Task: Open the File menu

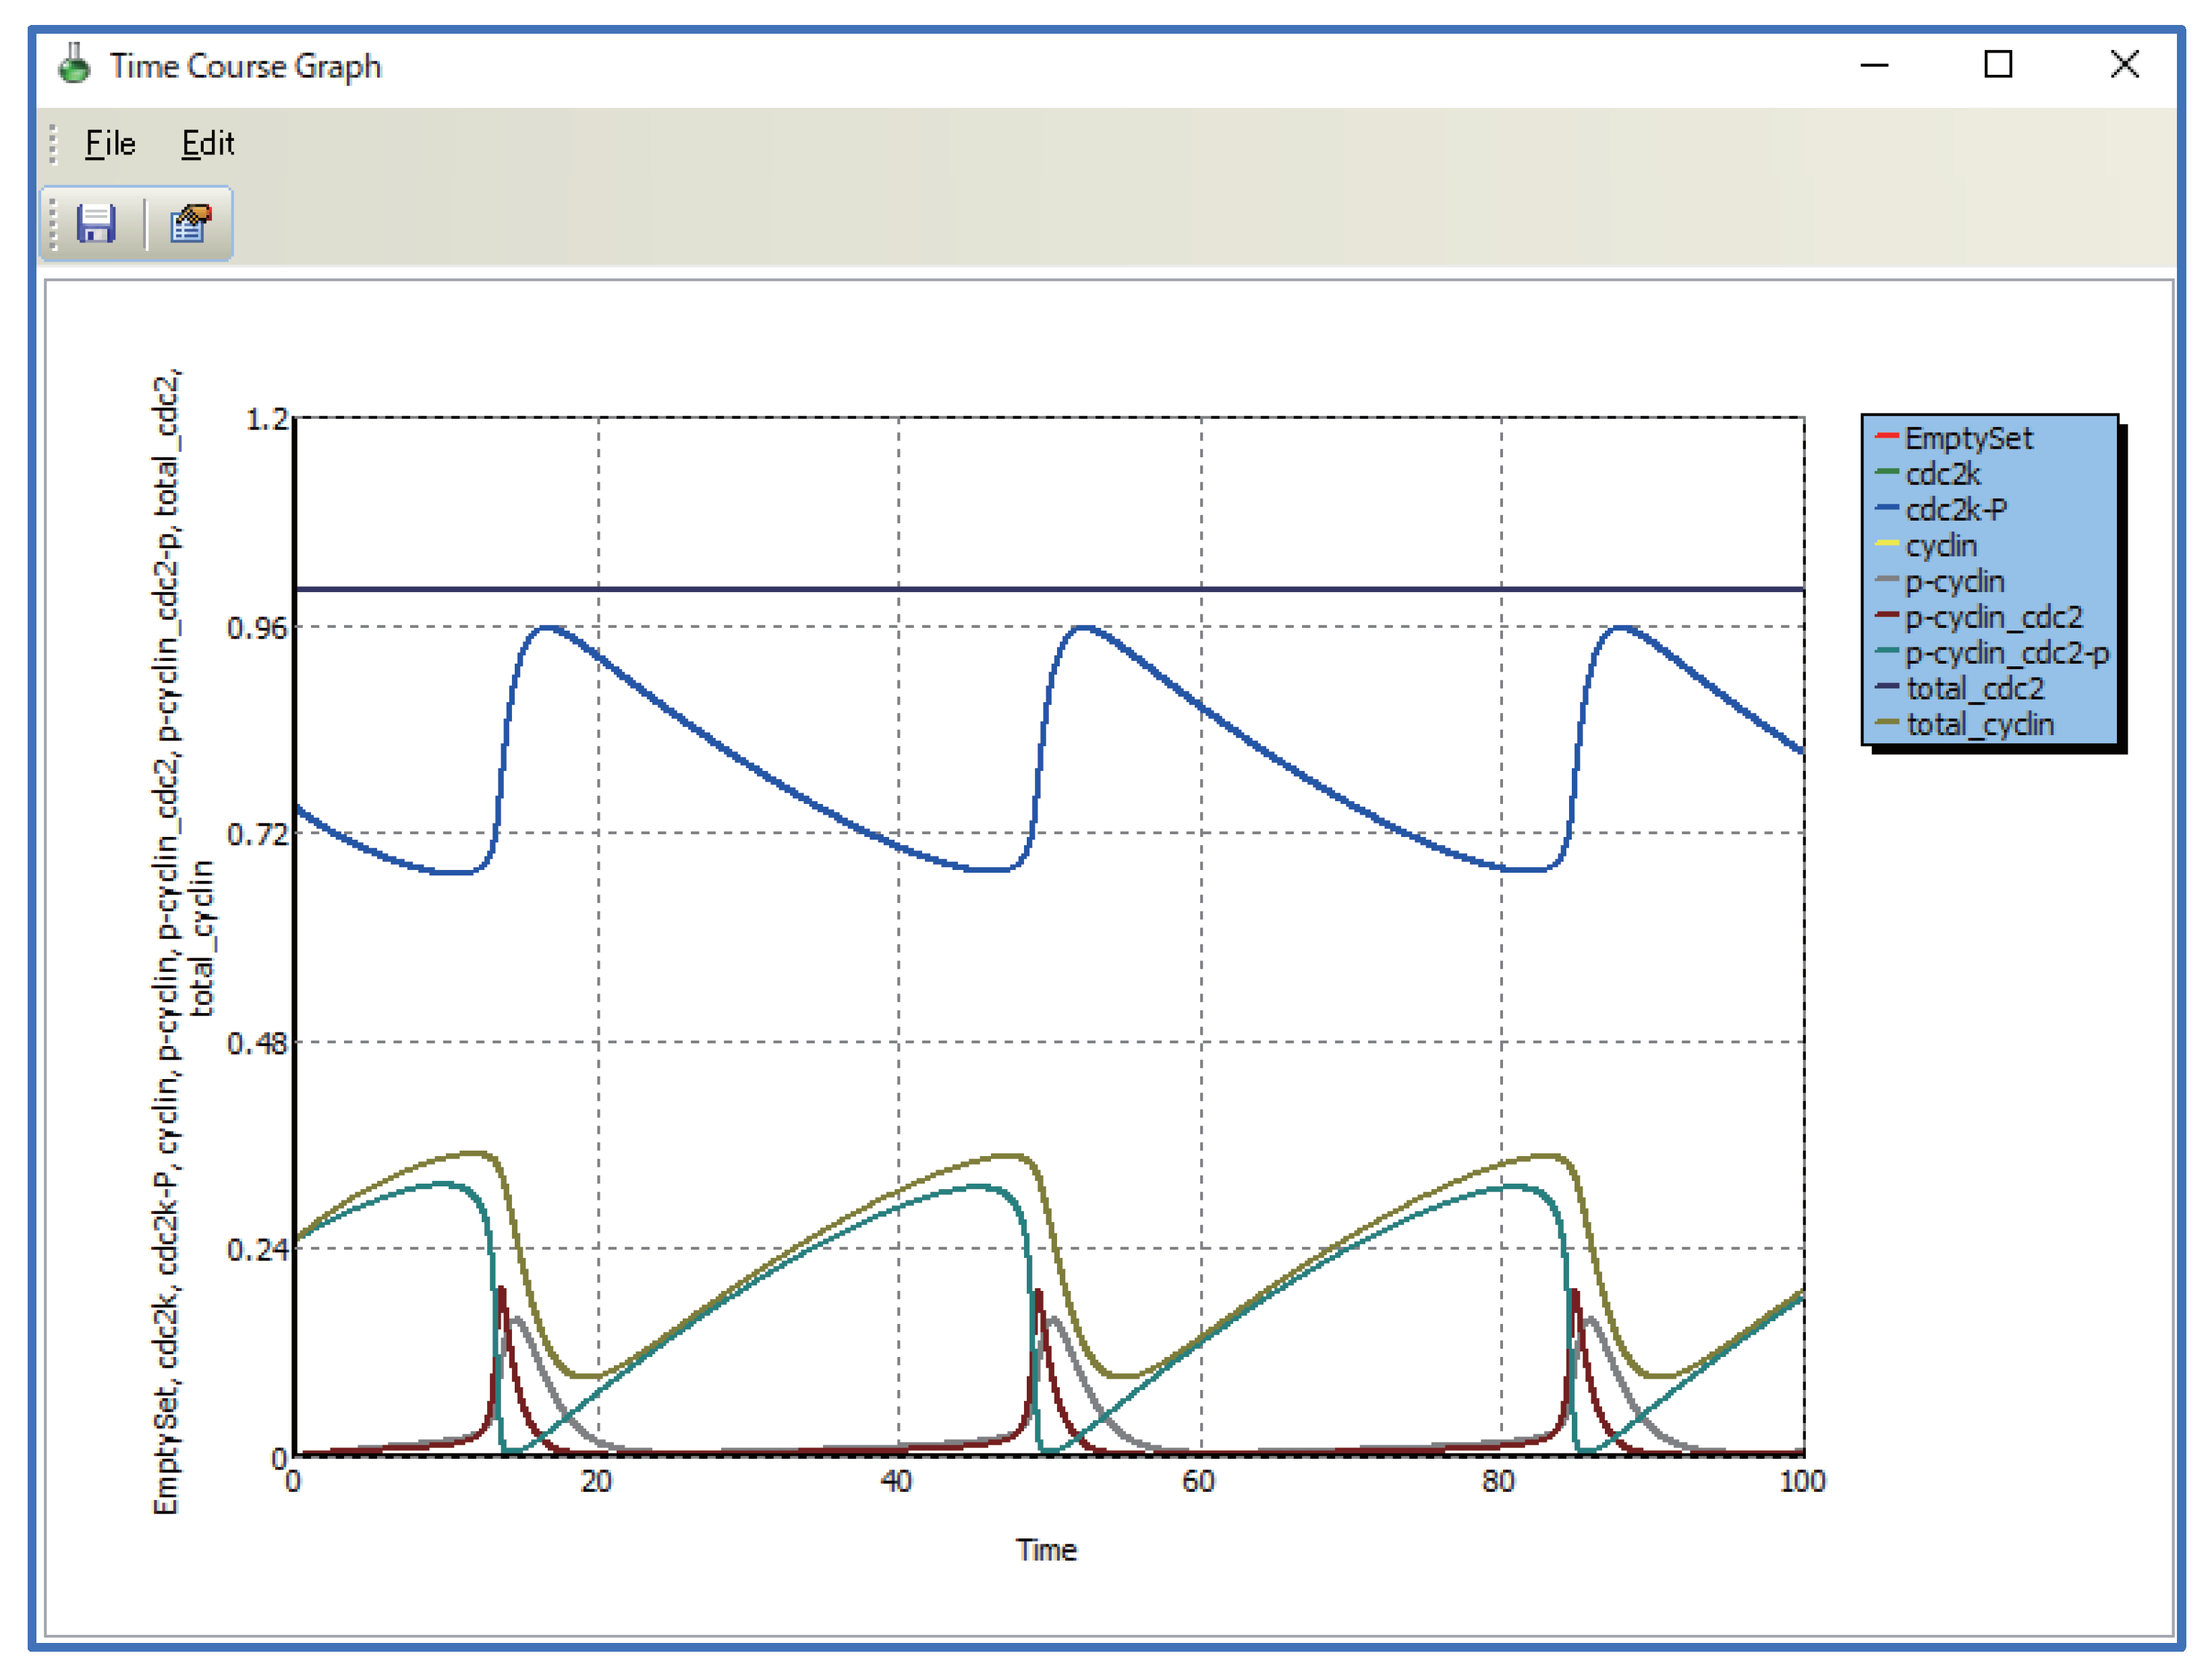Action: (x=110, y=144)
